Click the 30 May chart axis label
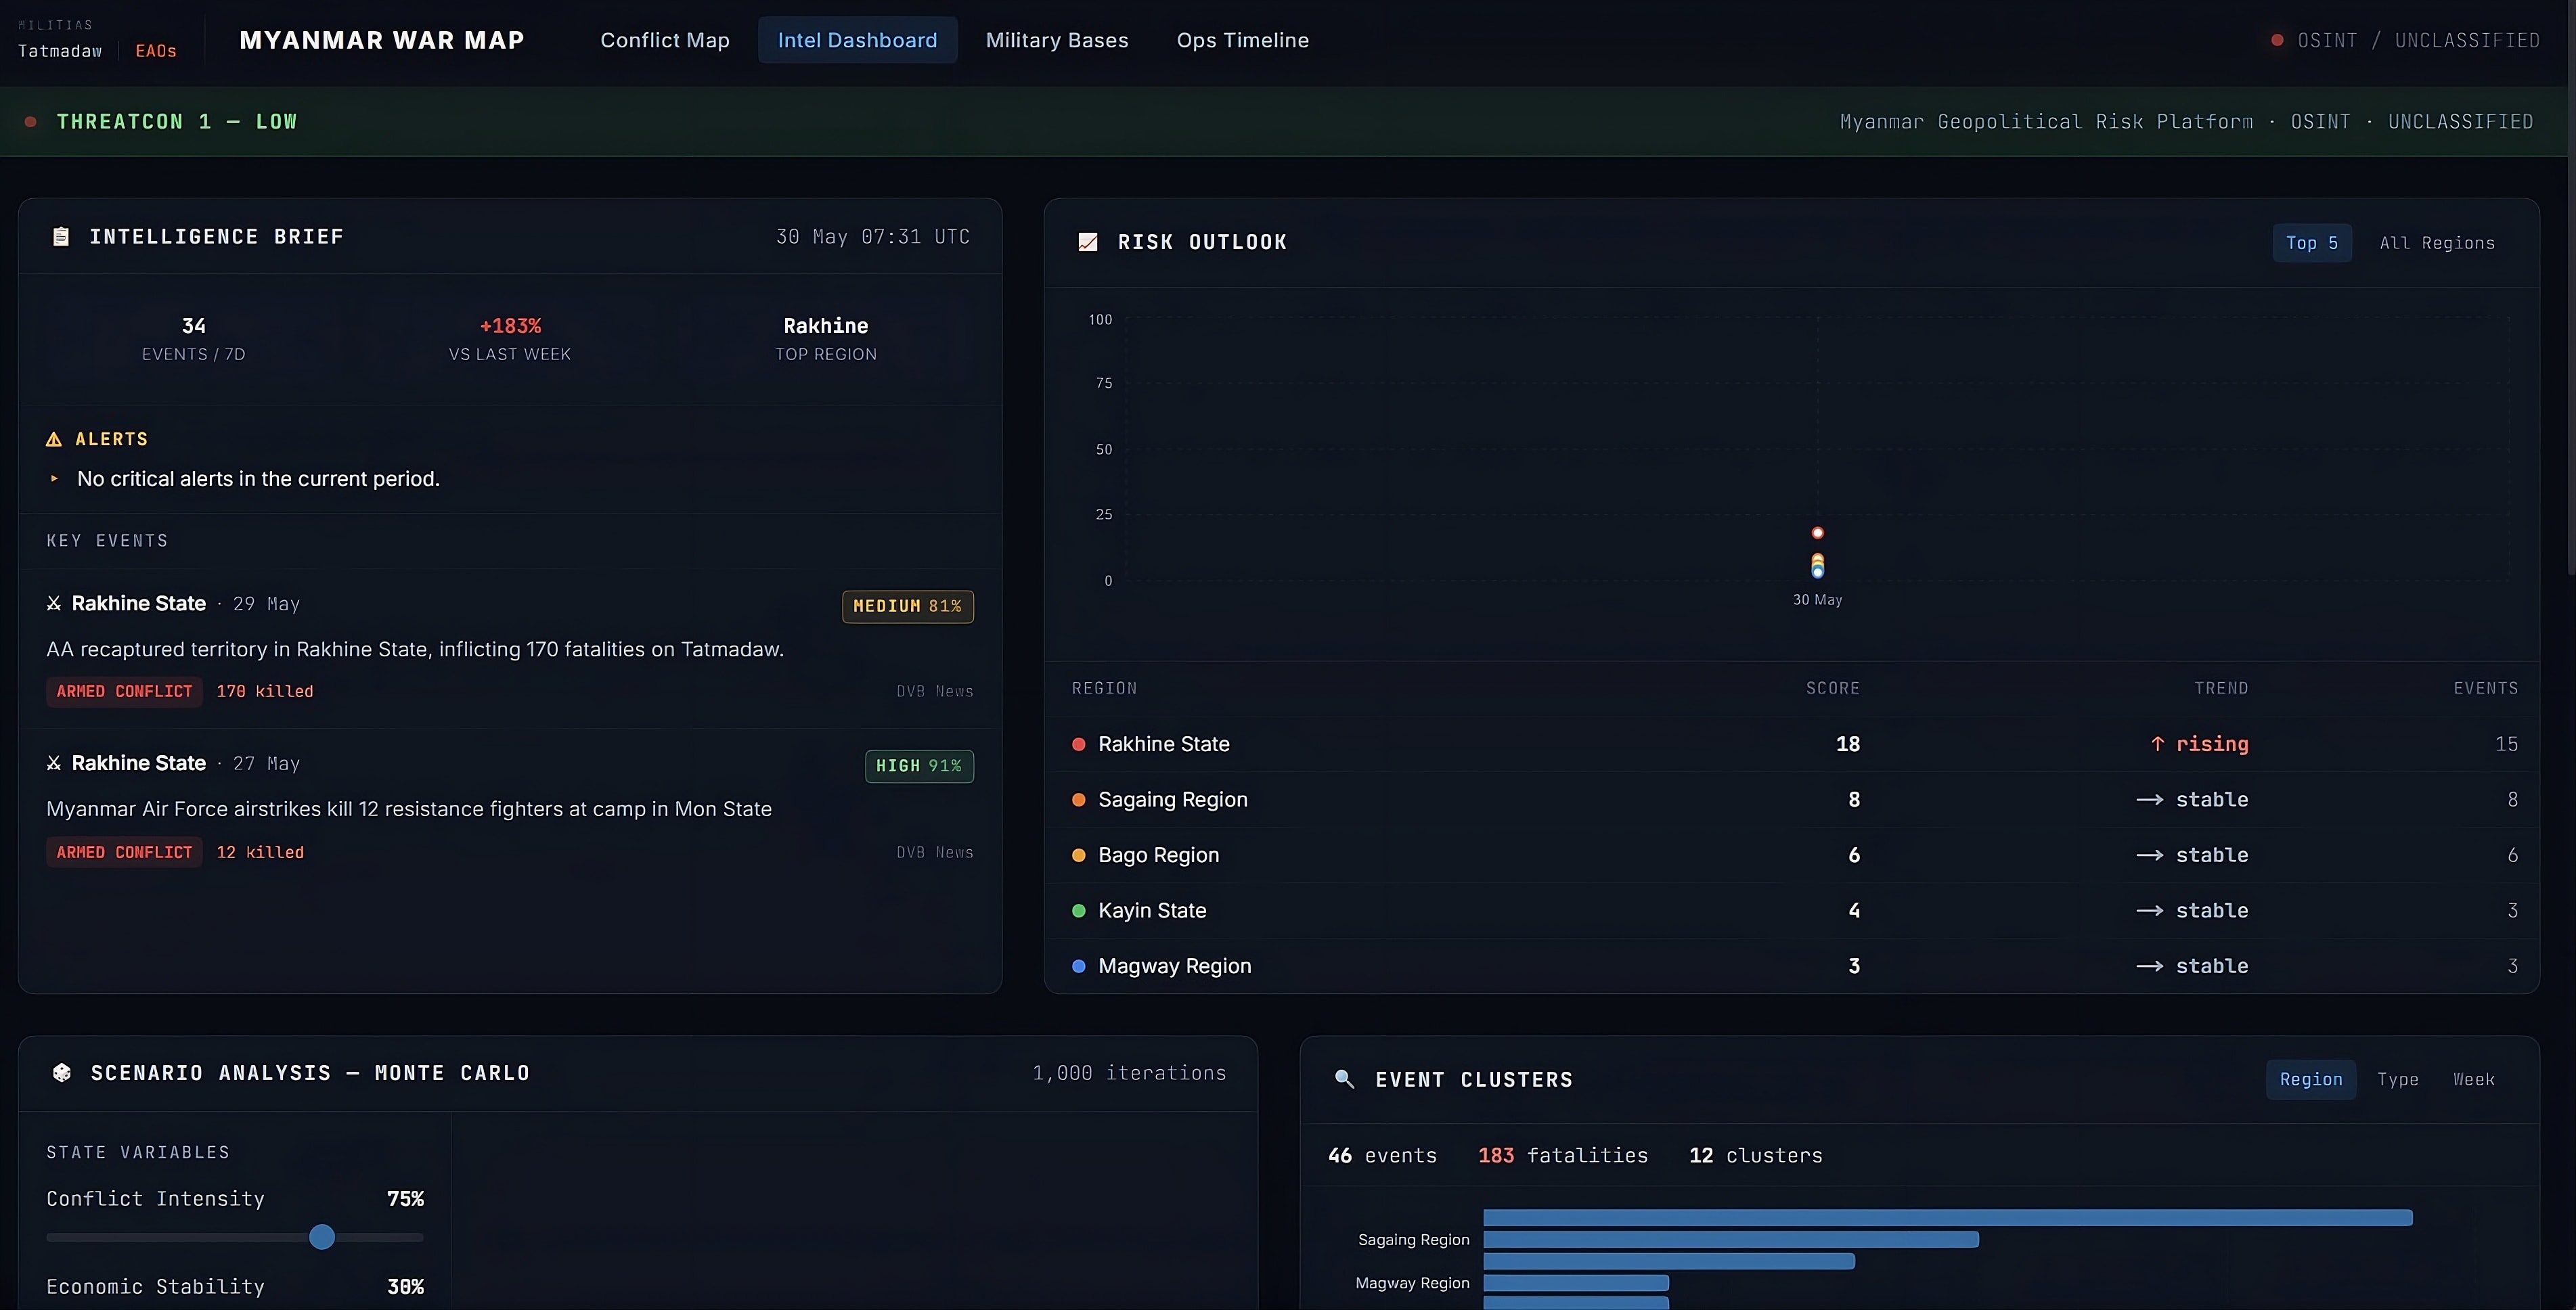The image size is (2576, 1310). click(1817, 600)
